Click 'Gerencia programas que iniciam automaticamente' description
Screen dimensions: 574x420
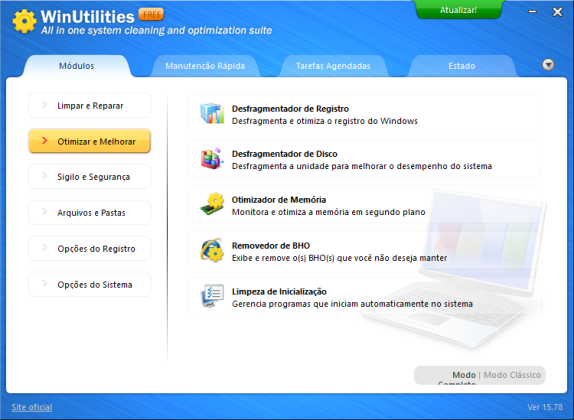pos(352,304)
